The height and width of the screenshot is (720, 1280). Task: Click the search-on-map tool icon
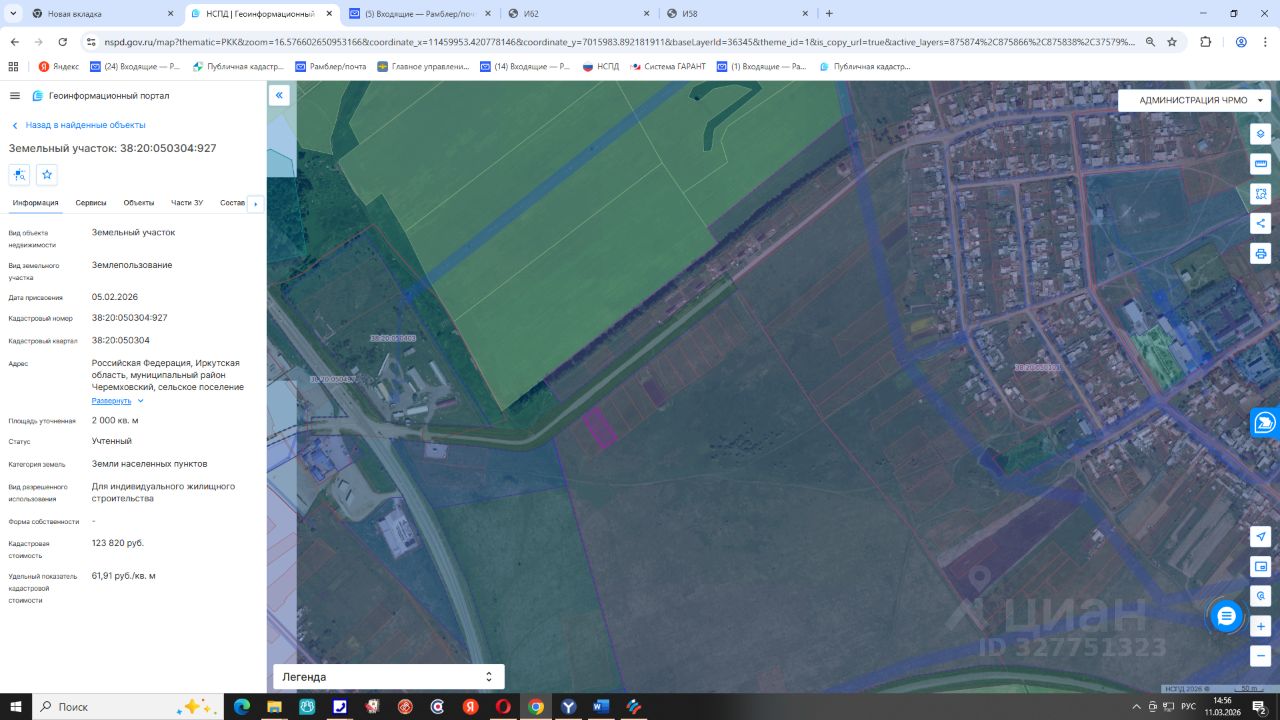click(x=1260, y=596)
